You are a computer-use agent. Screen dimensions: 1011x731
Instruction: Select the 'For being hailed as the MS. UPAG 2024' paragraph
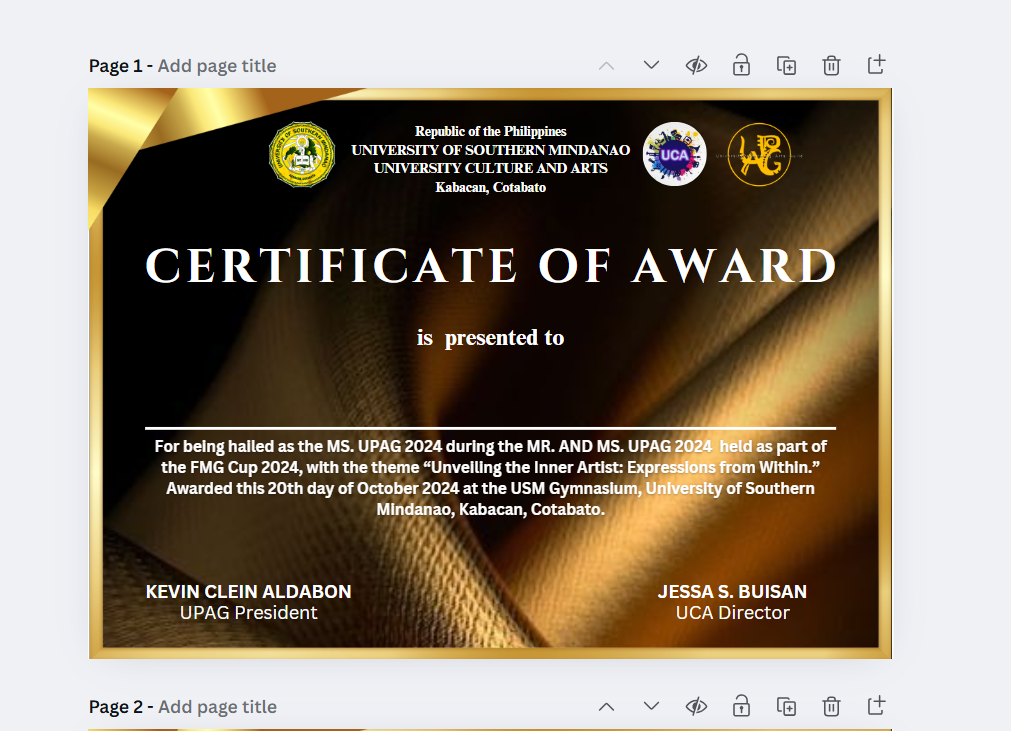(x=491, y=478)
